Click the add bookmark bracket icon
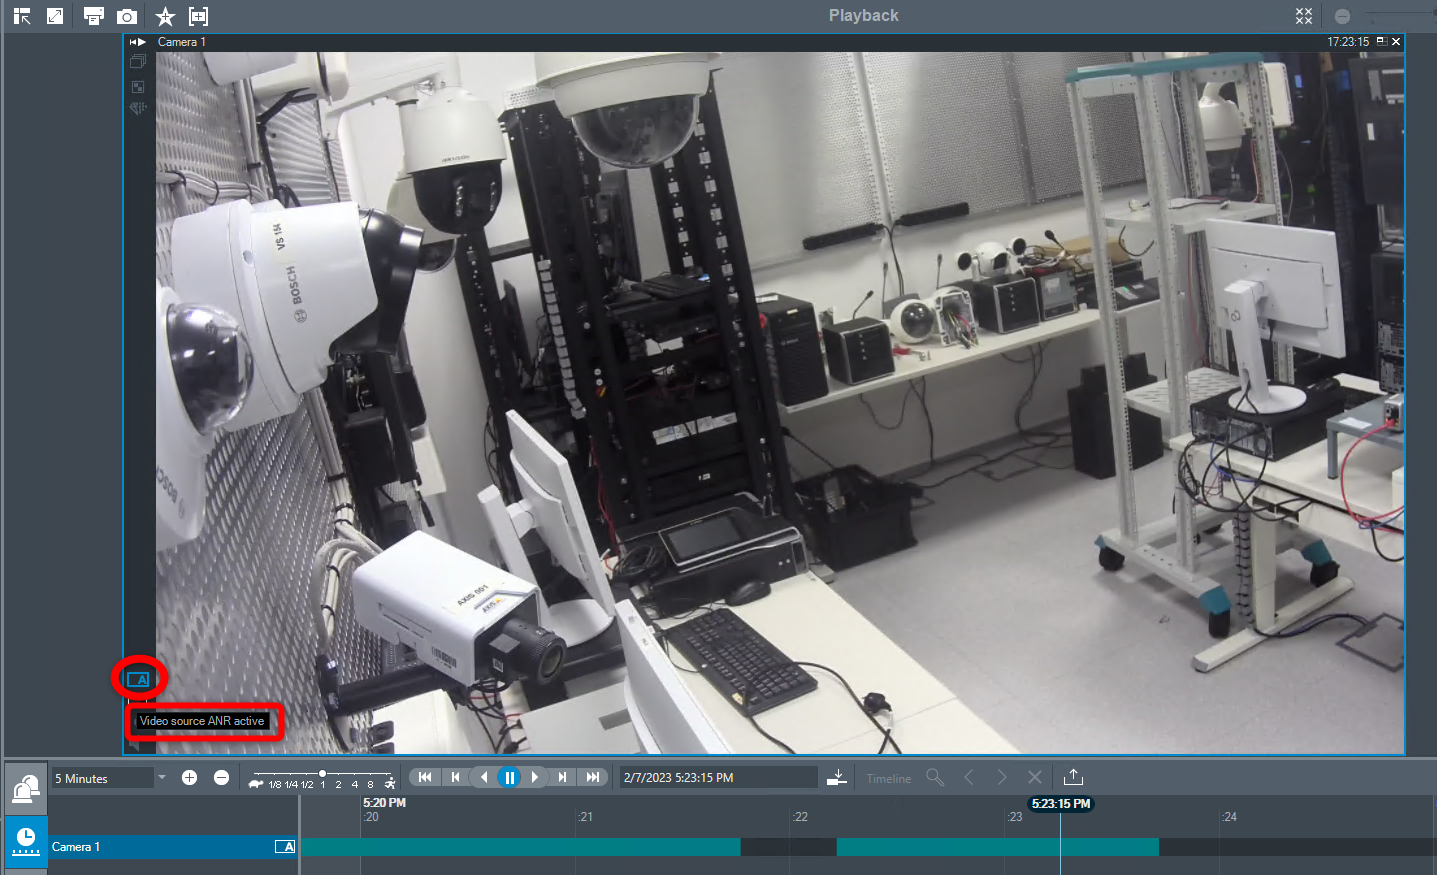This screenshot has height=875, width=1437. pos(199,16)
